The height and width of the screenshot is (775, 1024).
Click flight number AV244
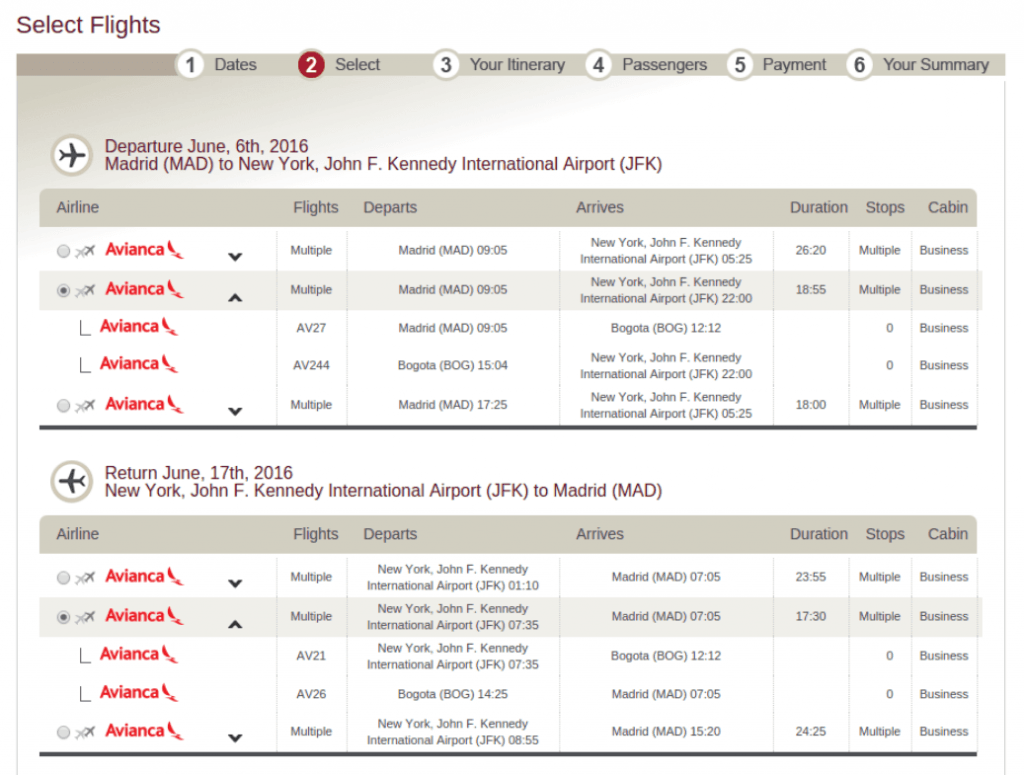coord(311,365)
